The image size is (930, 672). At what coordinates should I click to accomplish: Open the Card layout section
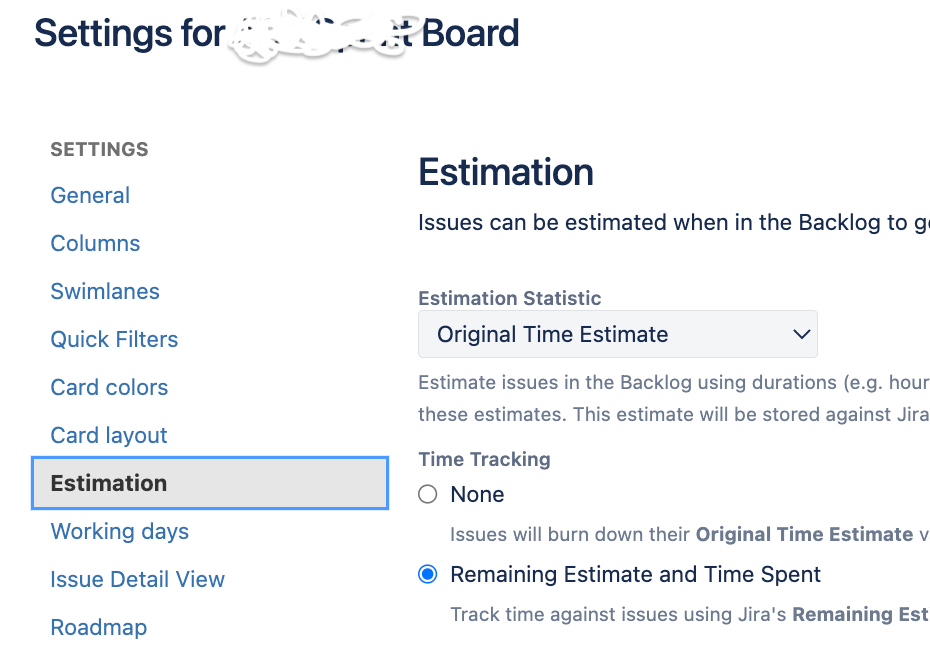pos(108,435)
